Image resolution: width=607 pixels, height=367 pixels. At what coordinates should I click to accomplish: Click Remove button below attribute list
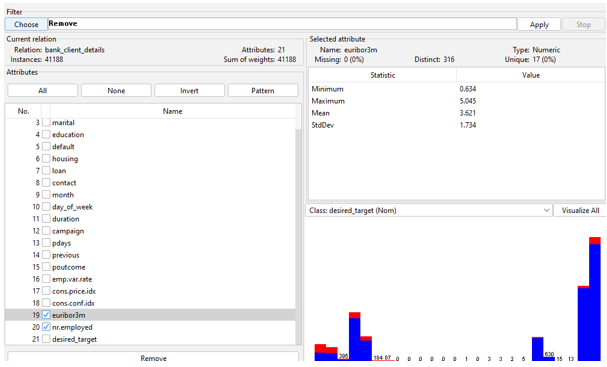click(153, 358)
